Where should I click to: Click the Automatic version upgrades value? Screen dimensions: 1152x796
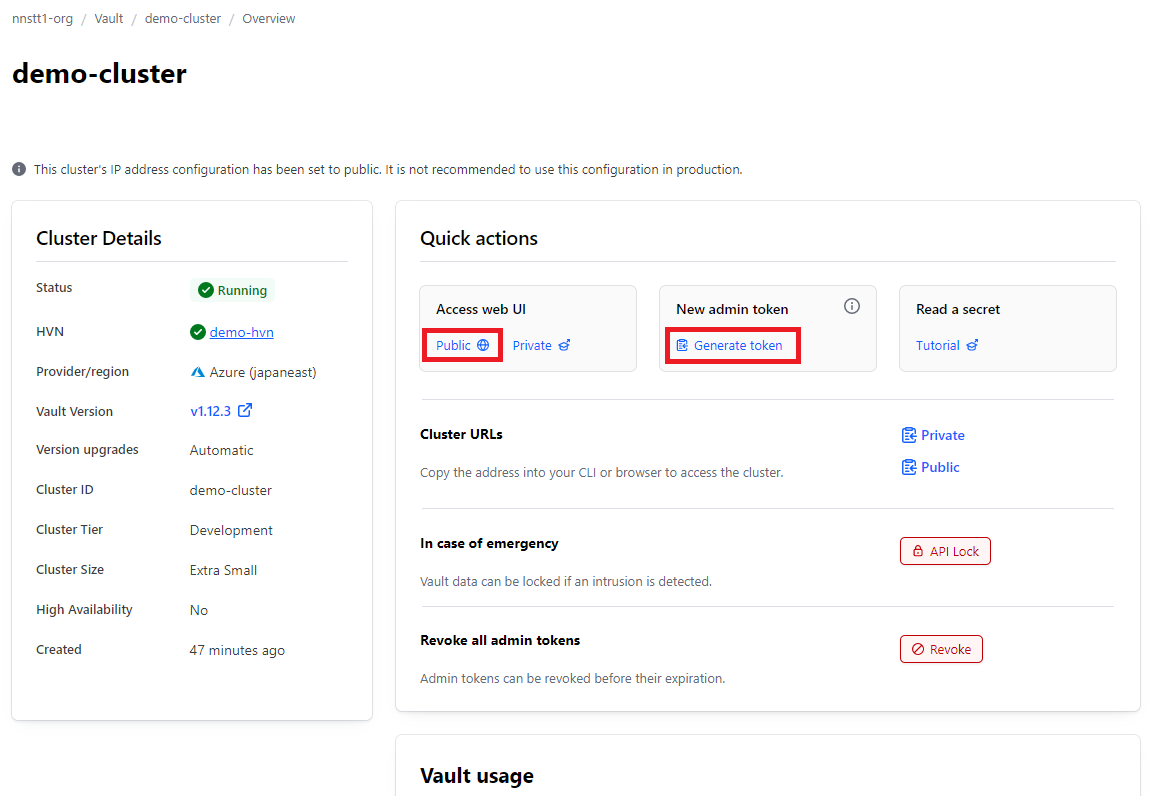click(x=221, y=451)
